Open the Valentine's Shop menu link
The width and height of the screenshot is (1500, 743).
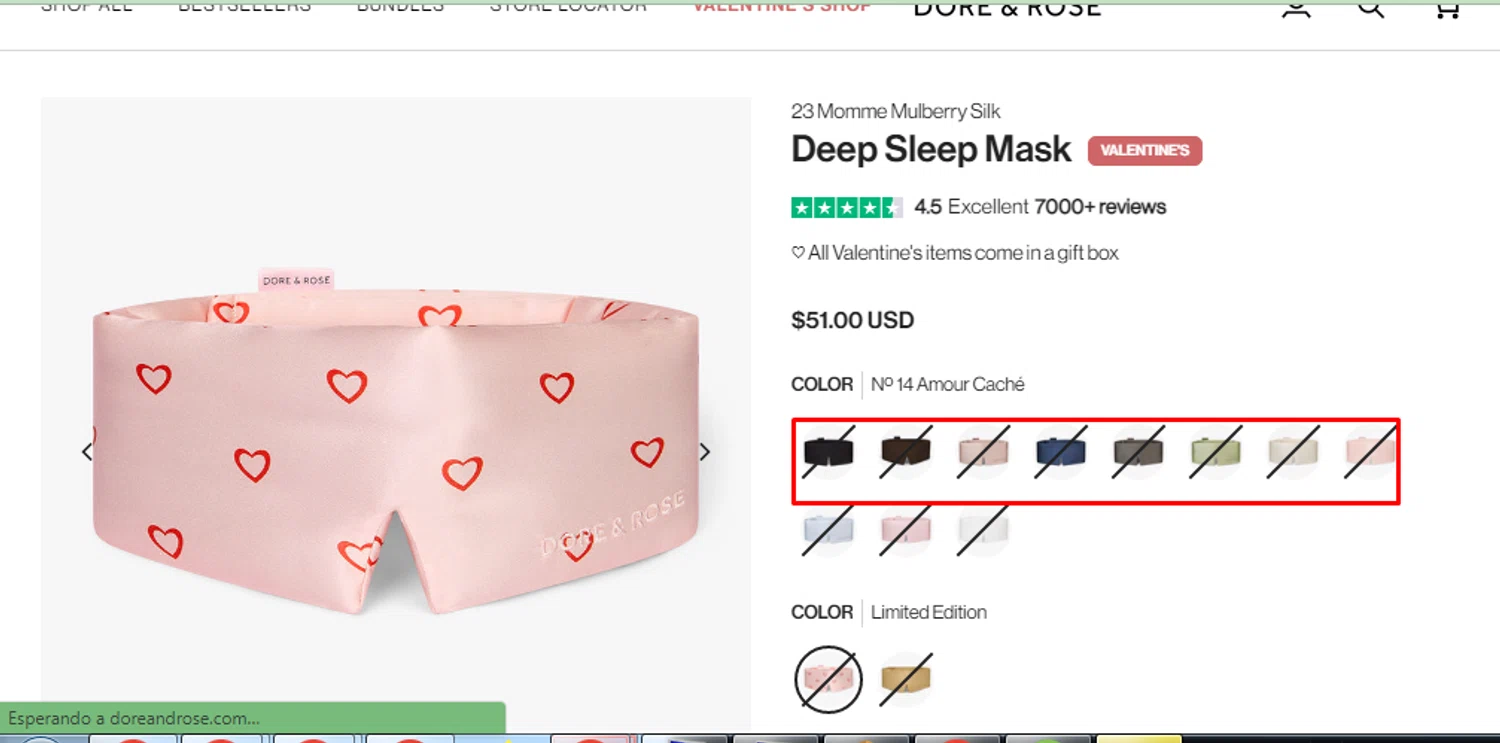(781, 6)
